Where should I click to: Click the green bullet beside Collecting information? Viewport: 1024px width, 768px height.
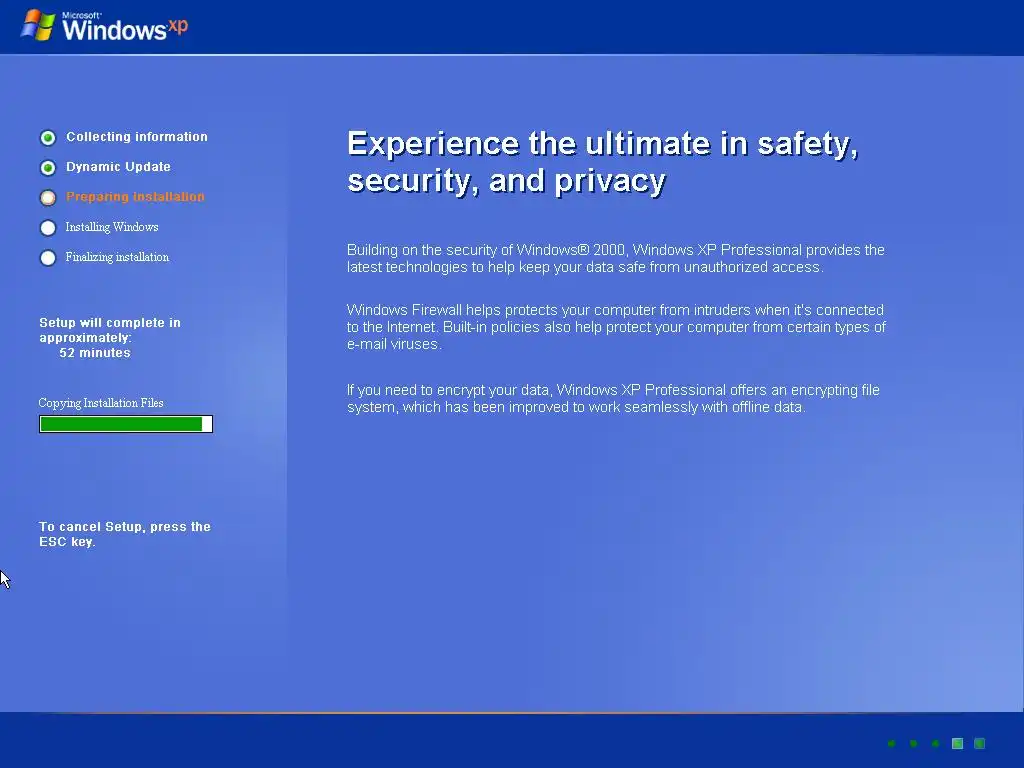pos(48,138)
